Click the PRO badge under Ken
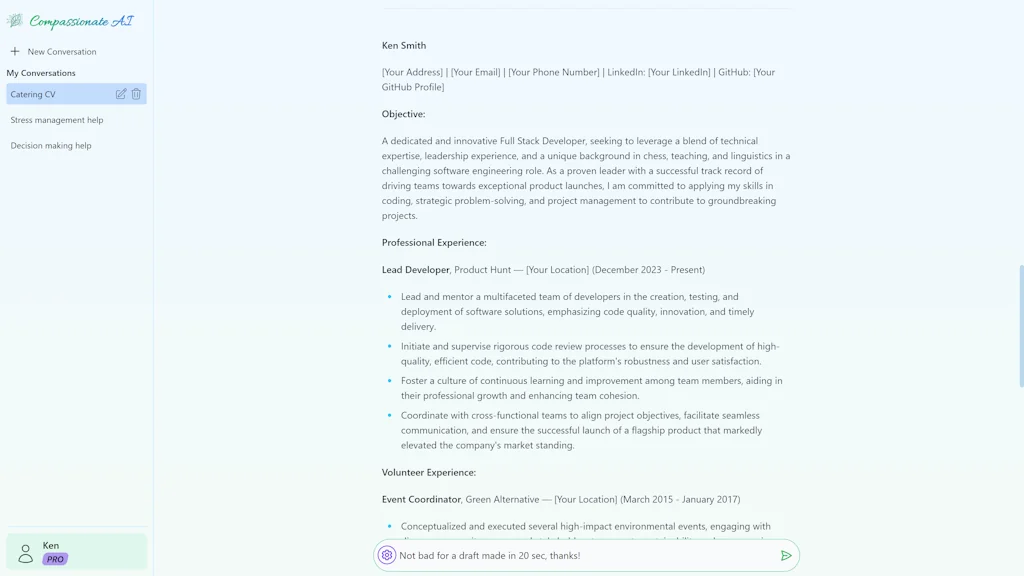 click(55, 559)
